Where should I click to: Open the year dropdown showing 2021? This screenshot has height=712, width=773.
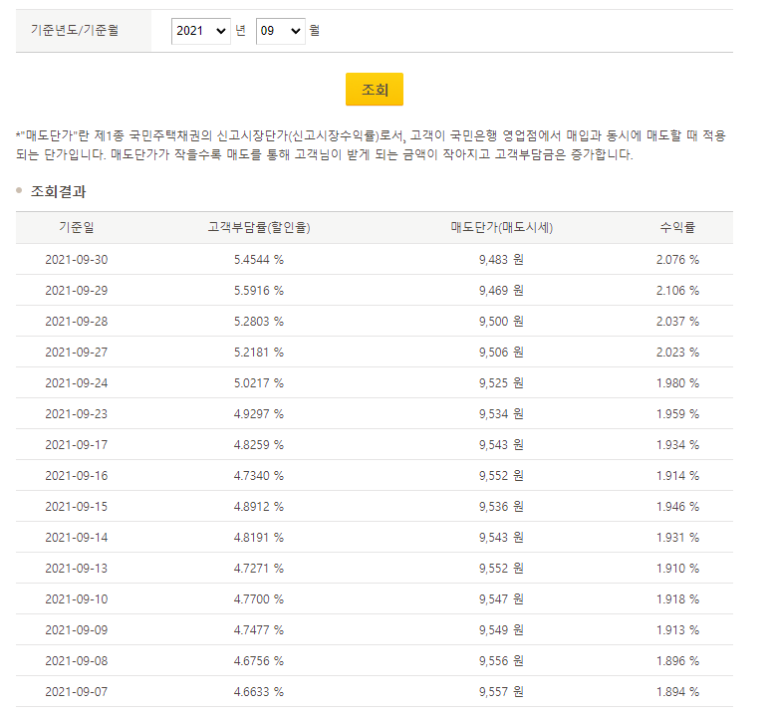click(x=201, y=31)
